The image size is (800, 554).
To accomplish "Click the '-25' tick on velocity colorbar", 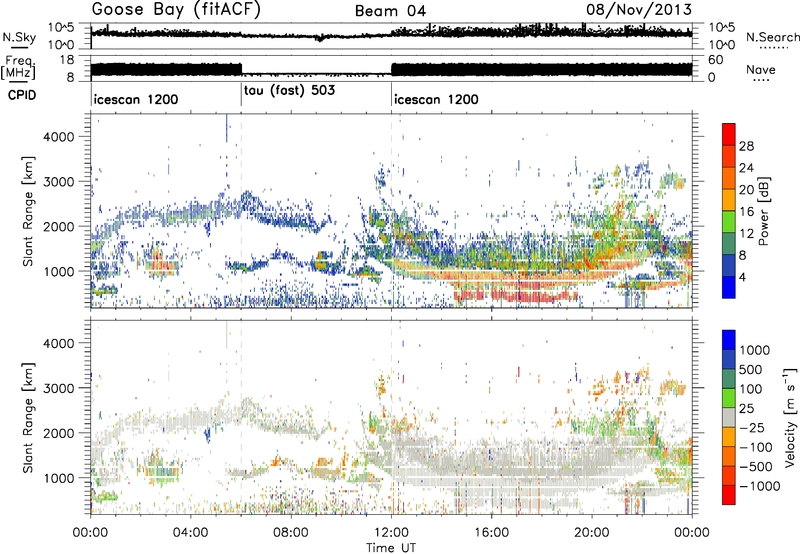I will [x=751, y=428].
